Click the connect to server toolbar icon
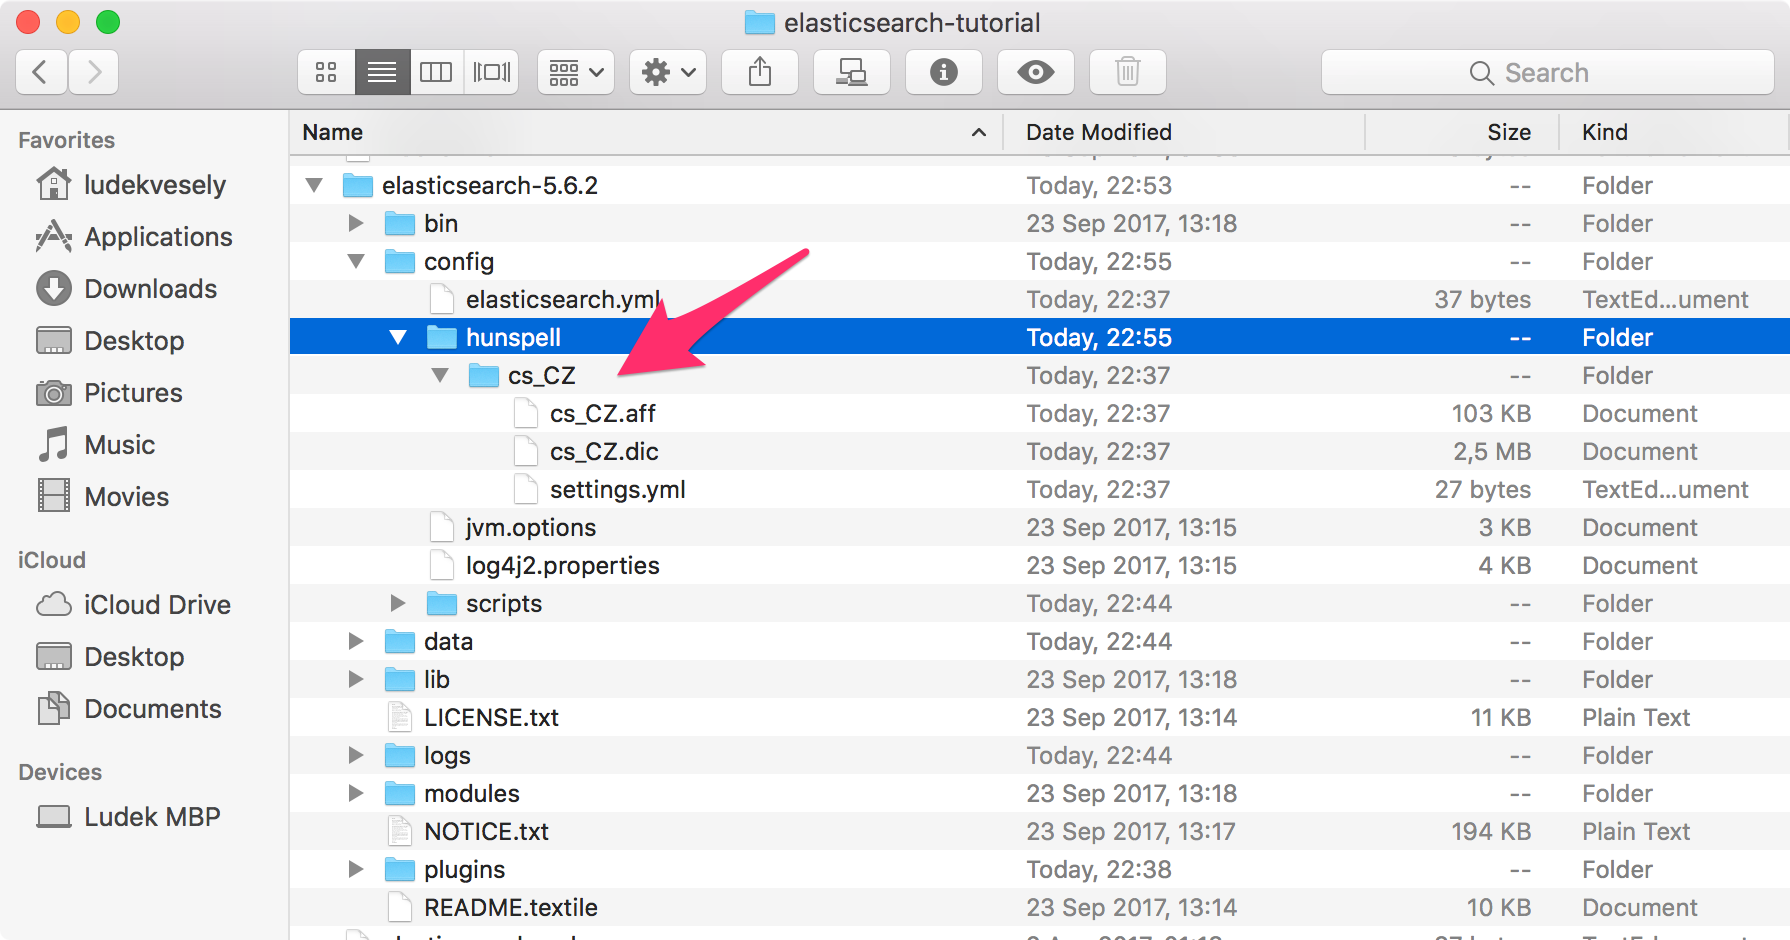 [x=852, y=72]
